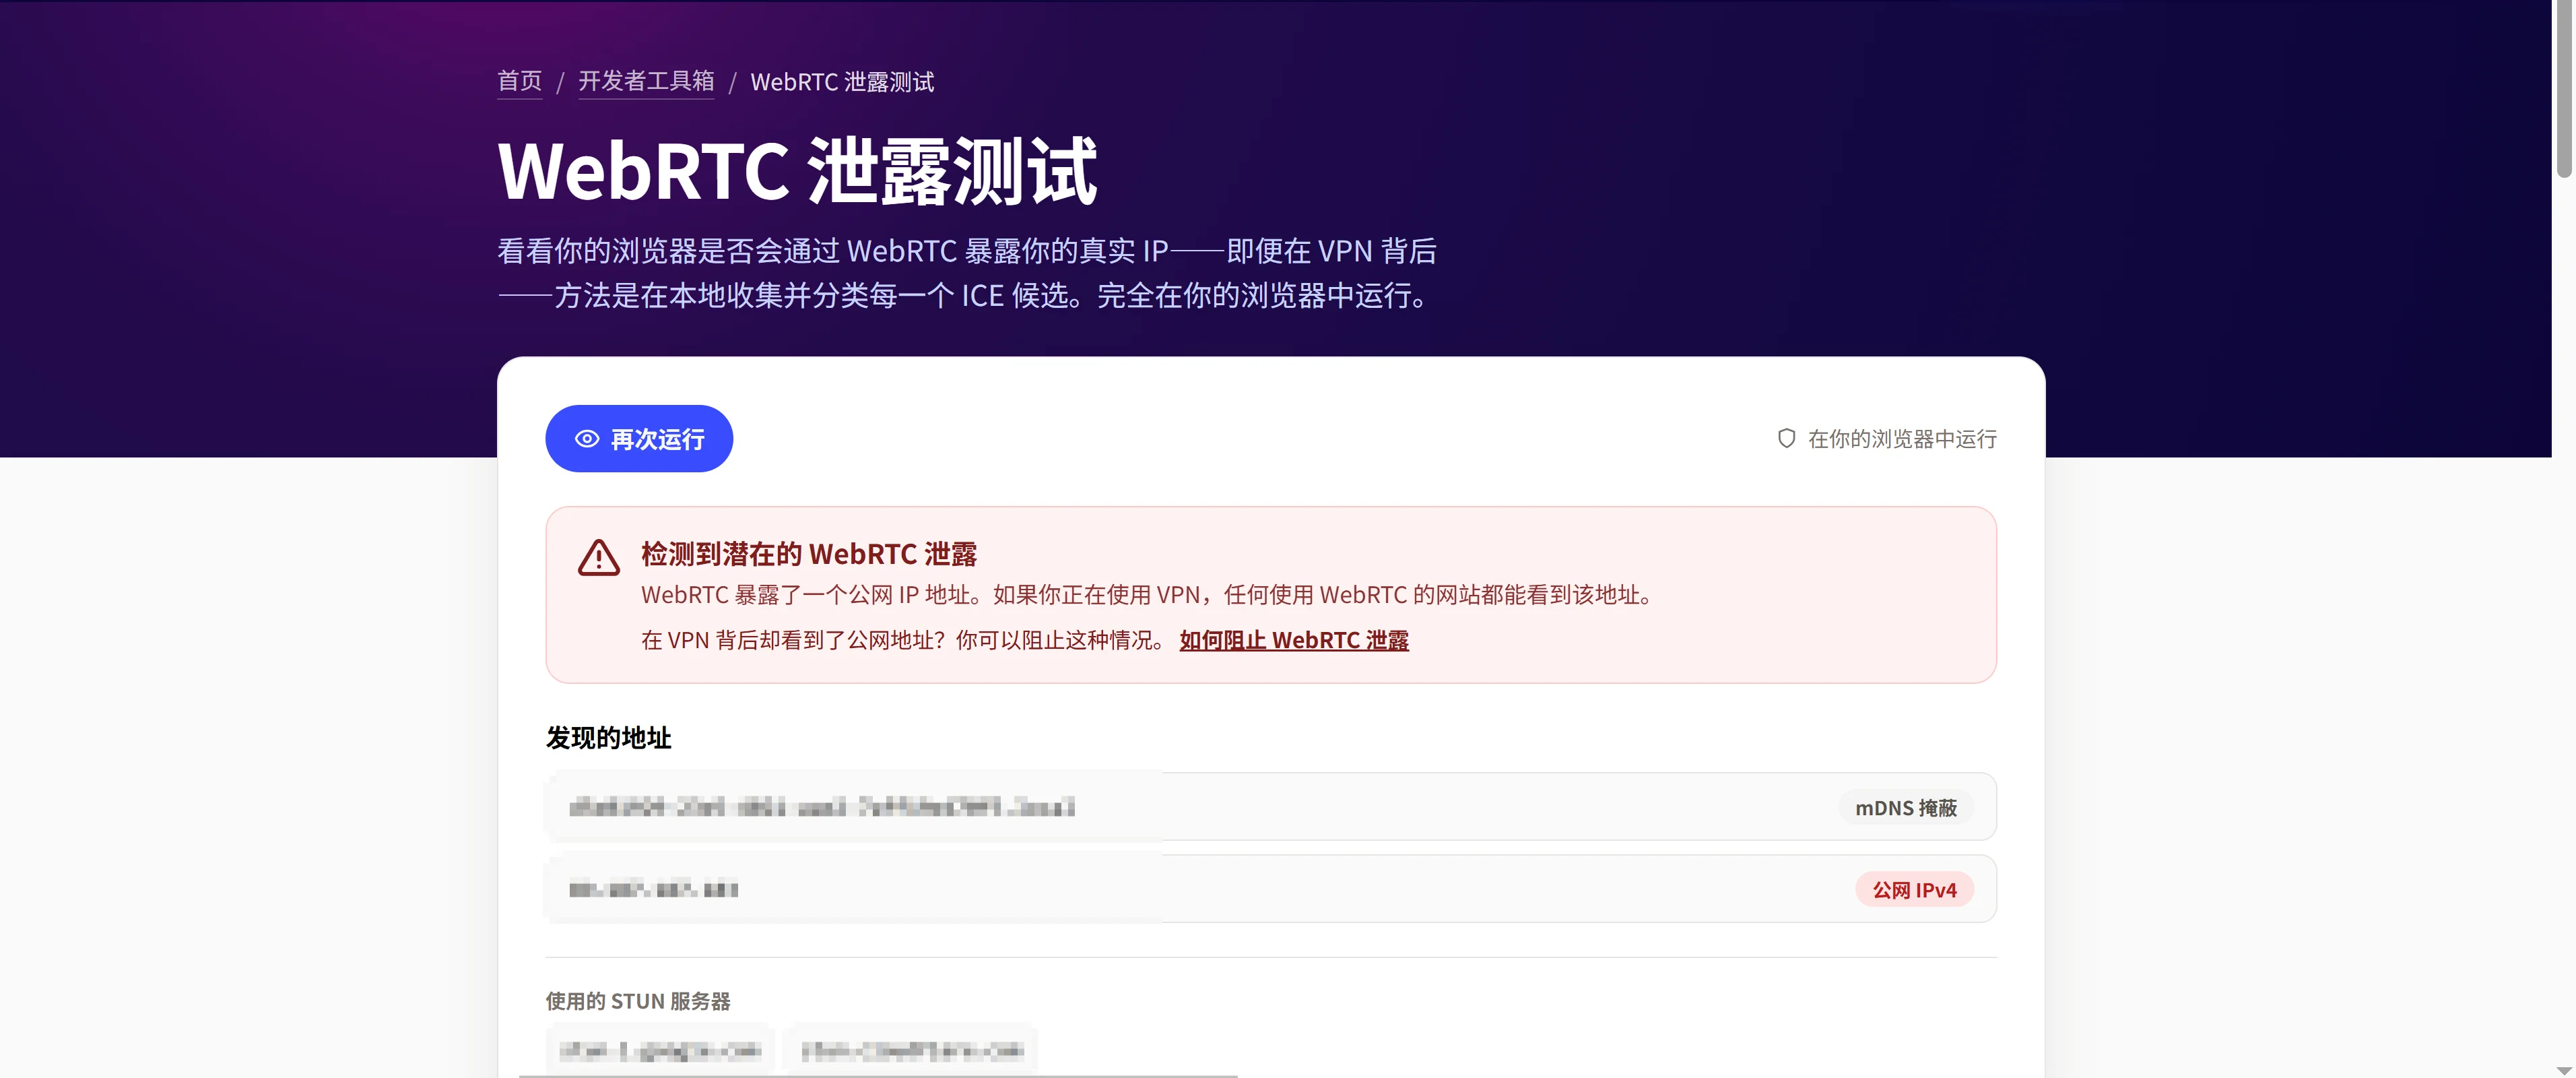Click the first STUN server chip

tap(660, 1050)
